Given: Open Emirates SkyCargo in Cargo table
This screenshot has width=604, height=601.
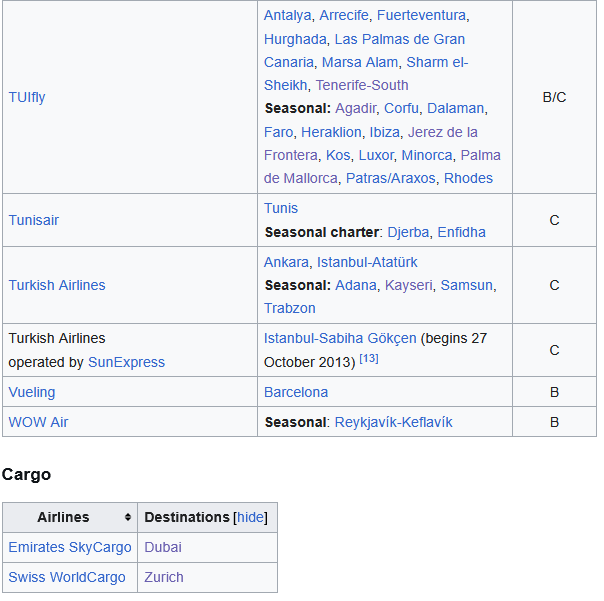Looking at the screenshot, I should 70,547.
